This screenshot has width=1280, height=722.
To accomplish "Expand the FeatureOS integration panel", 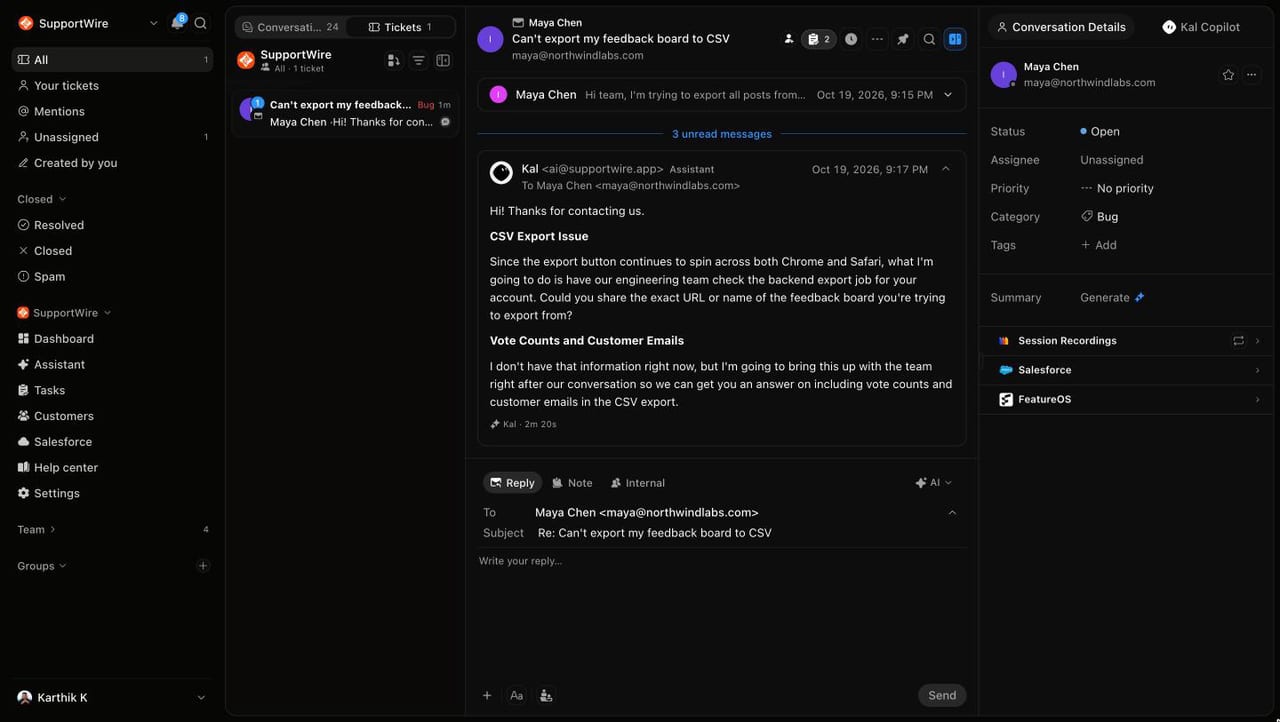I will 1128,400.
